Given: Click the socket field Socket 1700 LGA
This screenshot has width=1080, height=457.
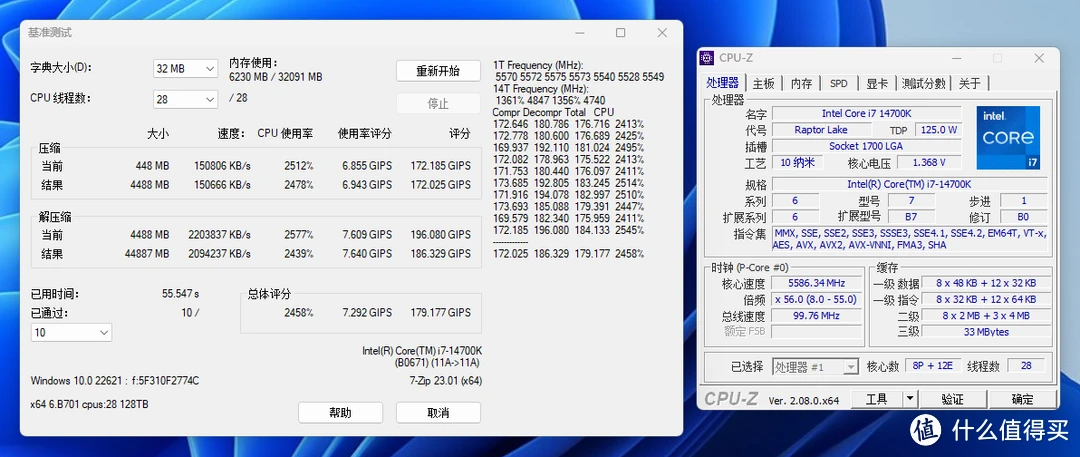Looking at the screenshot, I should click(x=866, y=146).
